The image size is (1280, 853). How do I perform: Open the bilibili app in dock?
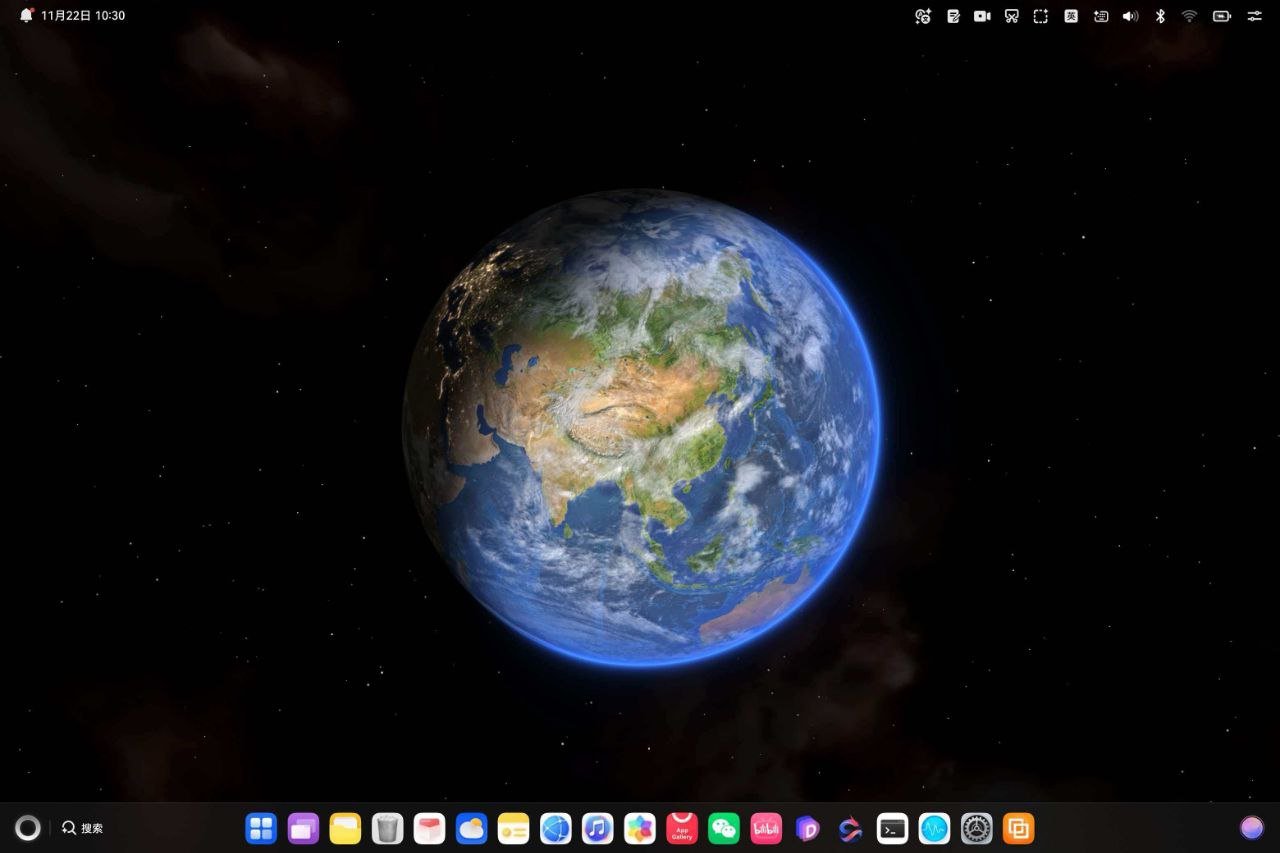766,828
